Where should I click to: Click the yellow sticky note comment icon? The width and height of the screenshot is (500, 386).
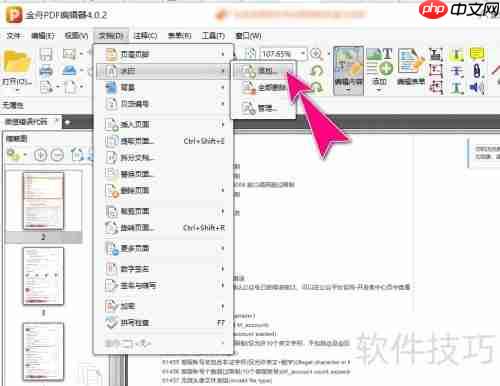coord(477,53)
